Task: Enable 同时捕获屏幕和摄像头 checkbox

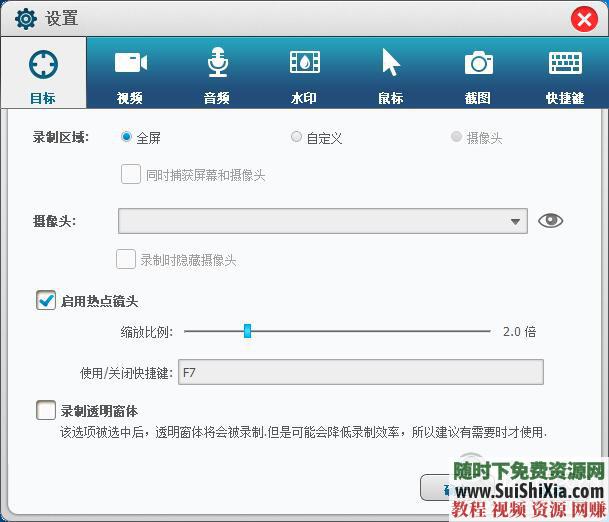Action: point(130,174)
